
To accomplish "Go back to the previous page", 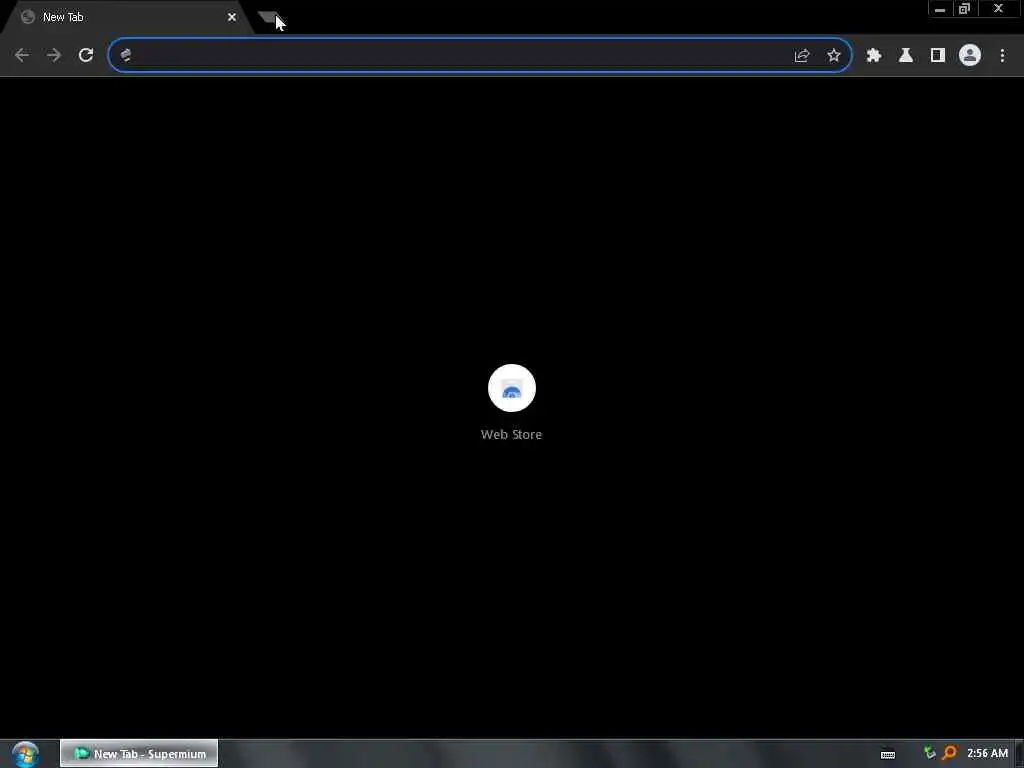I will (x=22, y=56).
